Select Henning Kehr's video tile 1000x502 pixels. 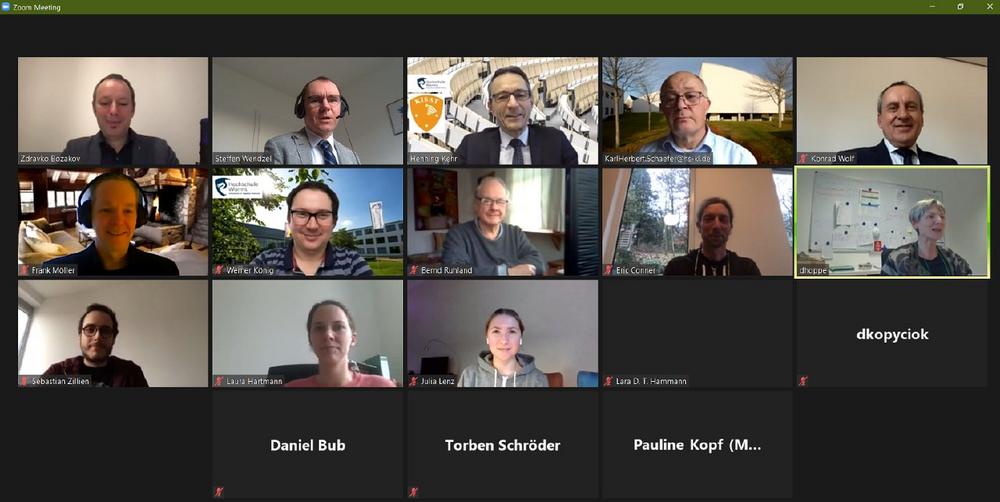coord(503,111)
